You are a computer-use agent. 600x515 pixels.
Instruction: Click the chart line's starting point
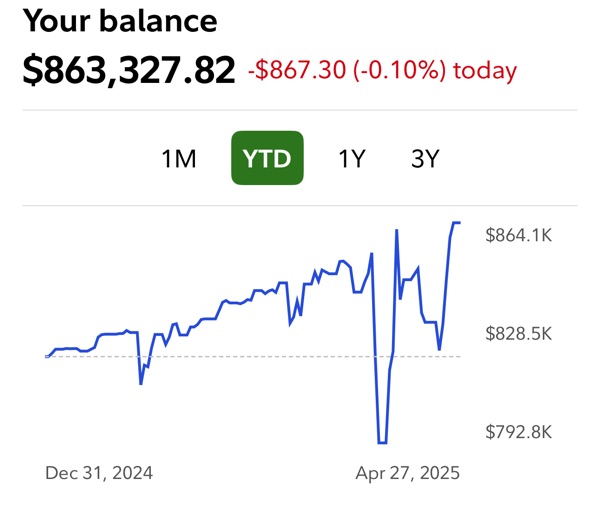[47, 356]
